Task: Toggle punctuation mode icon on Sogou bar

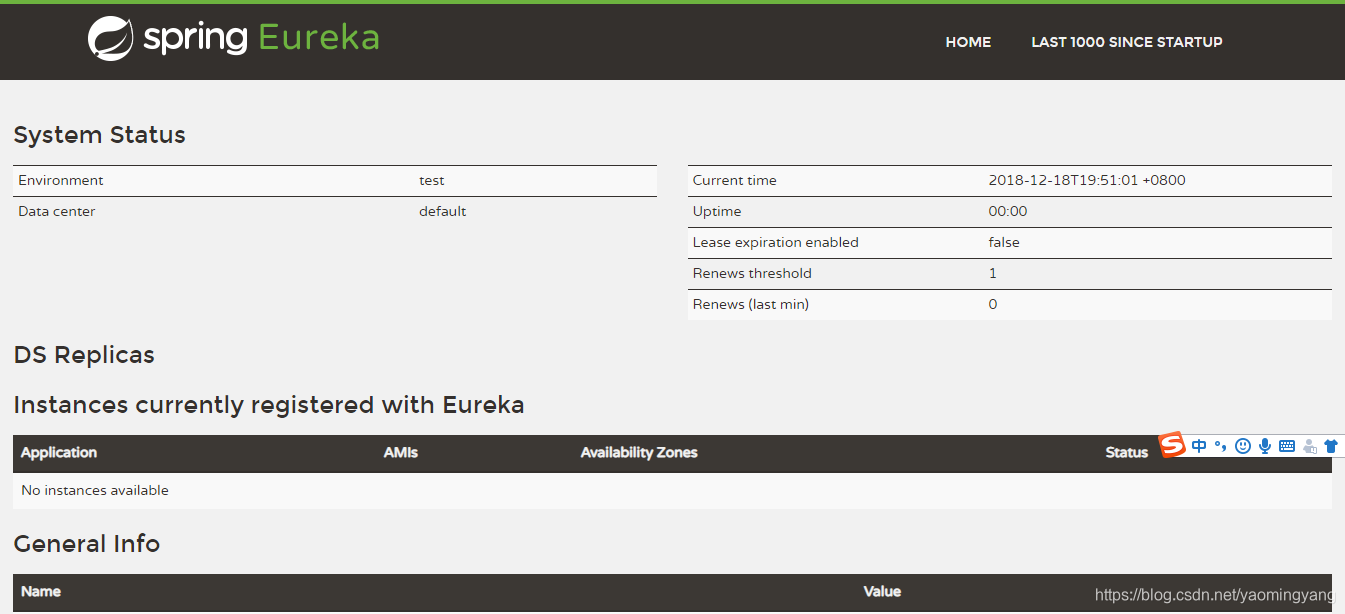Action: pos(1221,446)
